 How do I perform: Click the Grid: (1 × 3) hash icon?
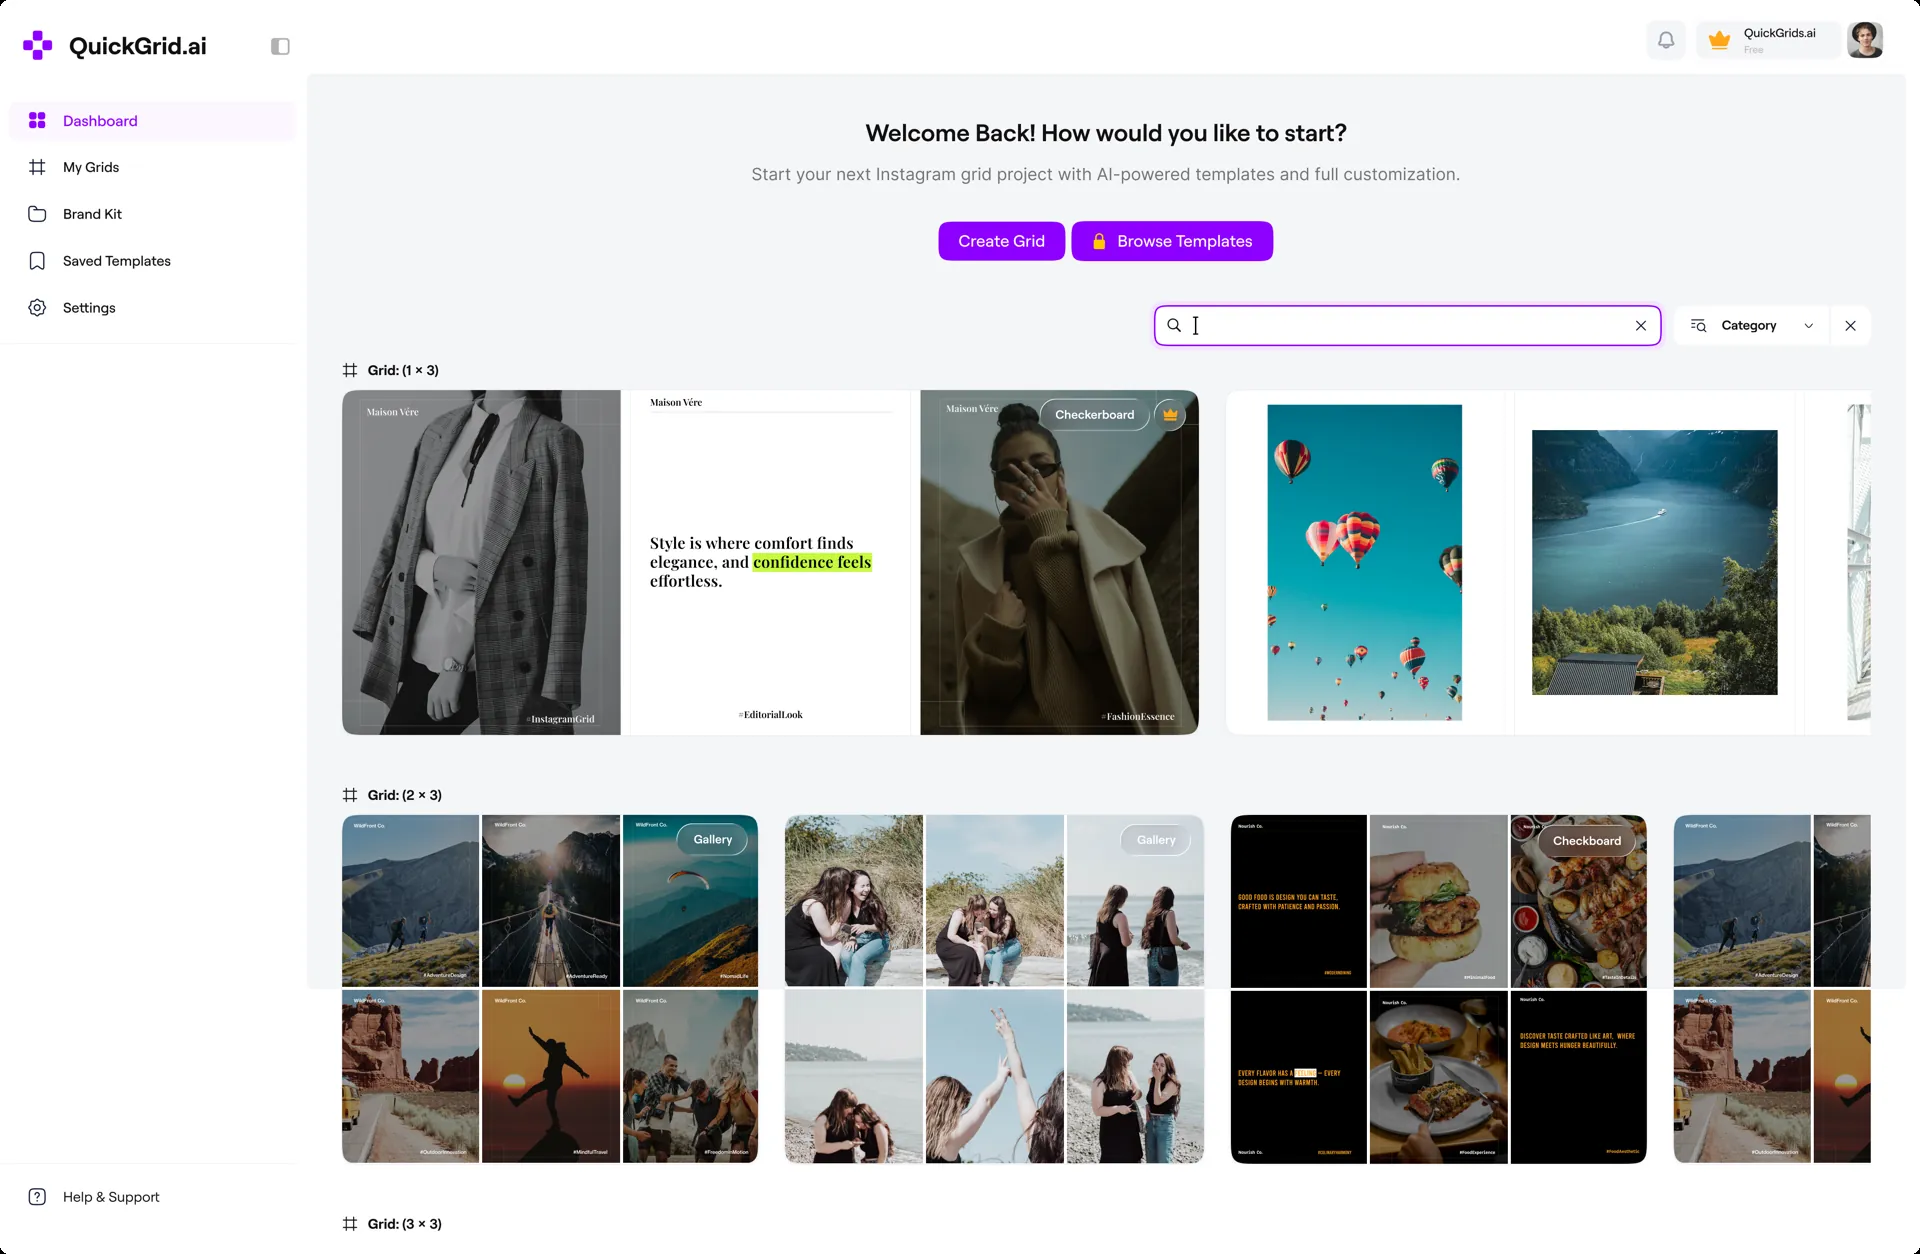click(x=350, y=370)
